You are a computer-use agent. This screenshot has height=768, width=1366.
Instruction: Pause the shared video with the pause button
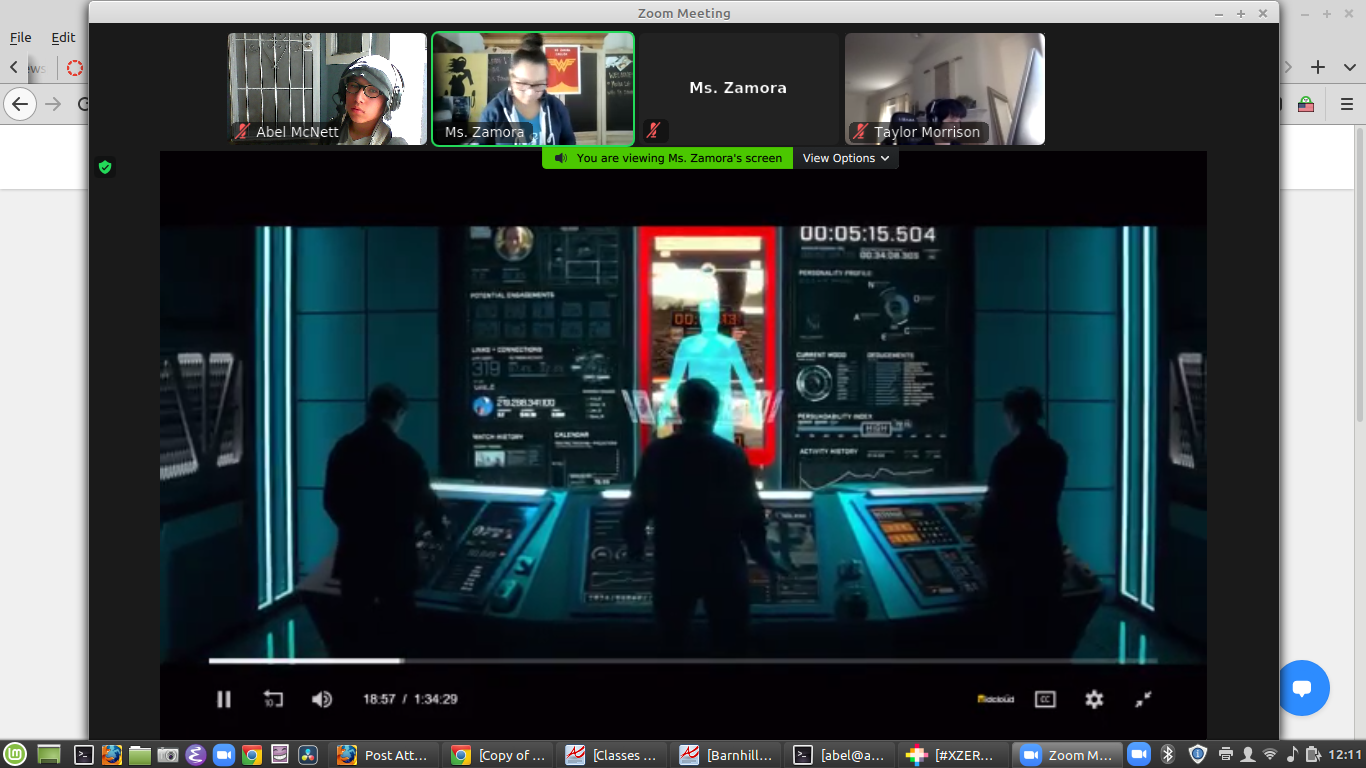pyautogui.click(x=224, y=699)
